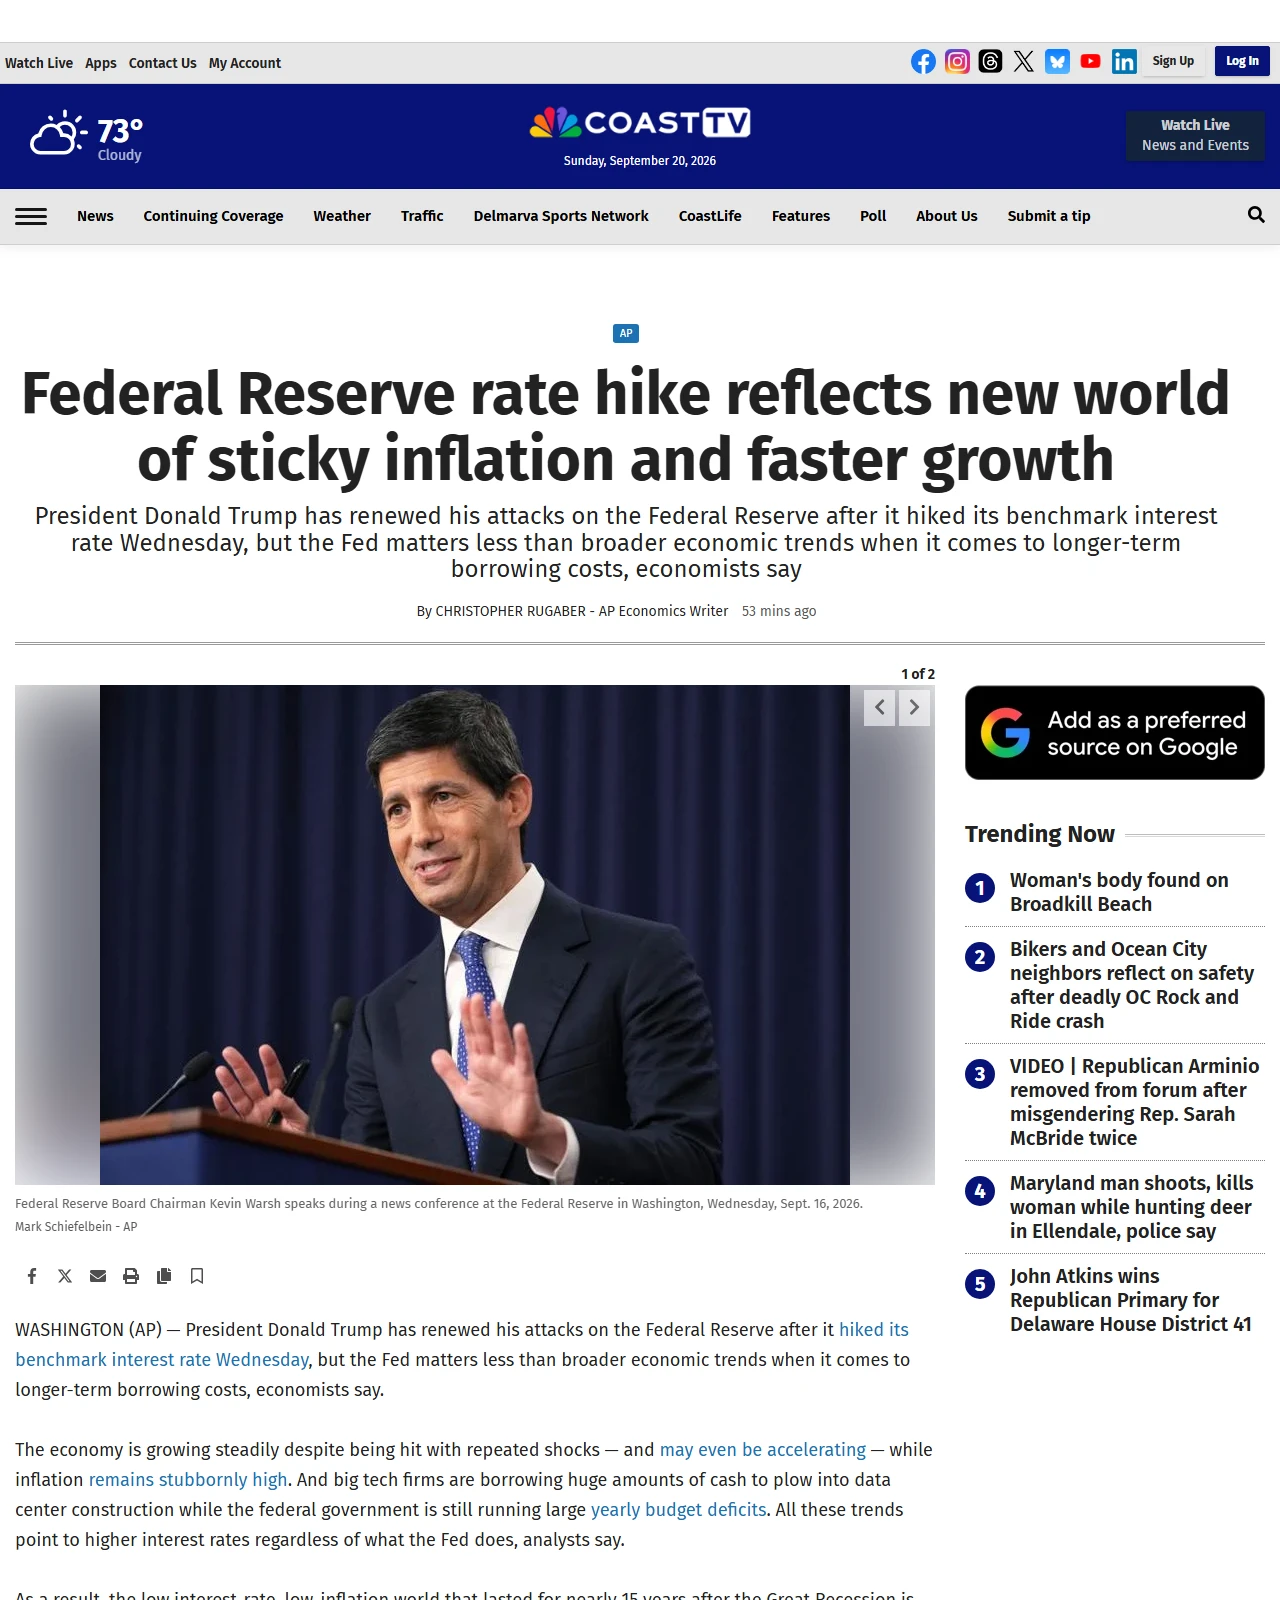Copy article link icon
Image resolution: width=1280 pixels, height=1600 pixels.
click(x=164, y=1276)
